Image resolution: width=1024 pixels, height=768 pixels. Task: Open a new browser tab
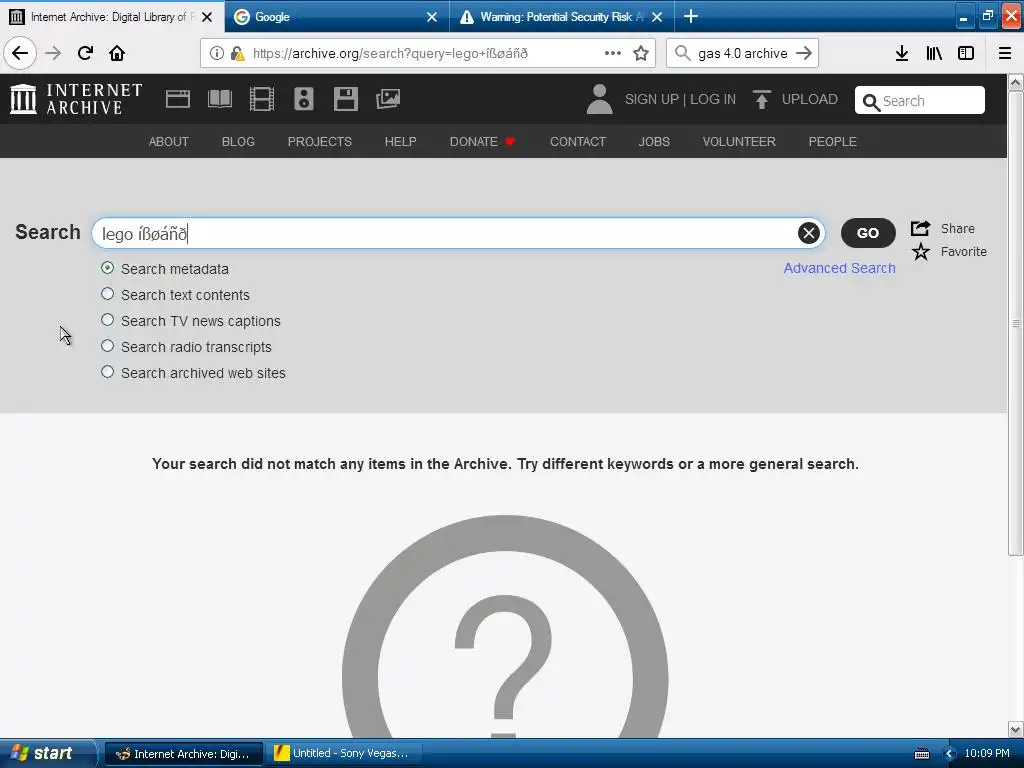(x=691, y=16)
